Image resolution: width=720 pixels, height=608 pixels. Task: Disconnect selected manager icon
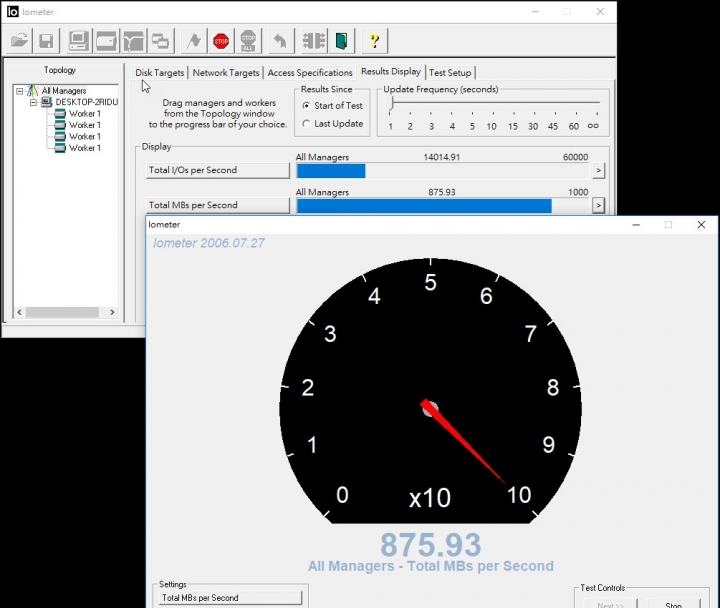pos(314,41)
